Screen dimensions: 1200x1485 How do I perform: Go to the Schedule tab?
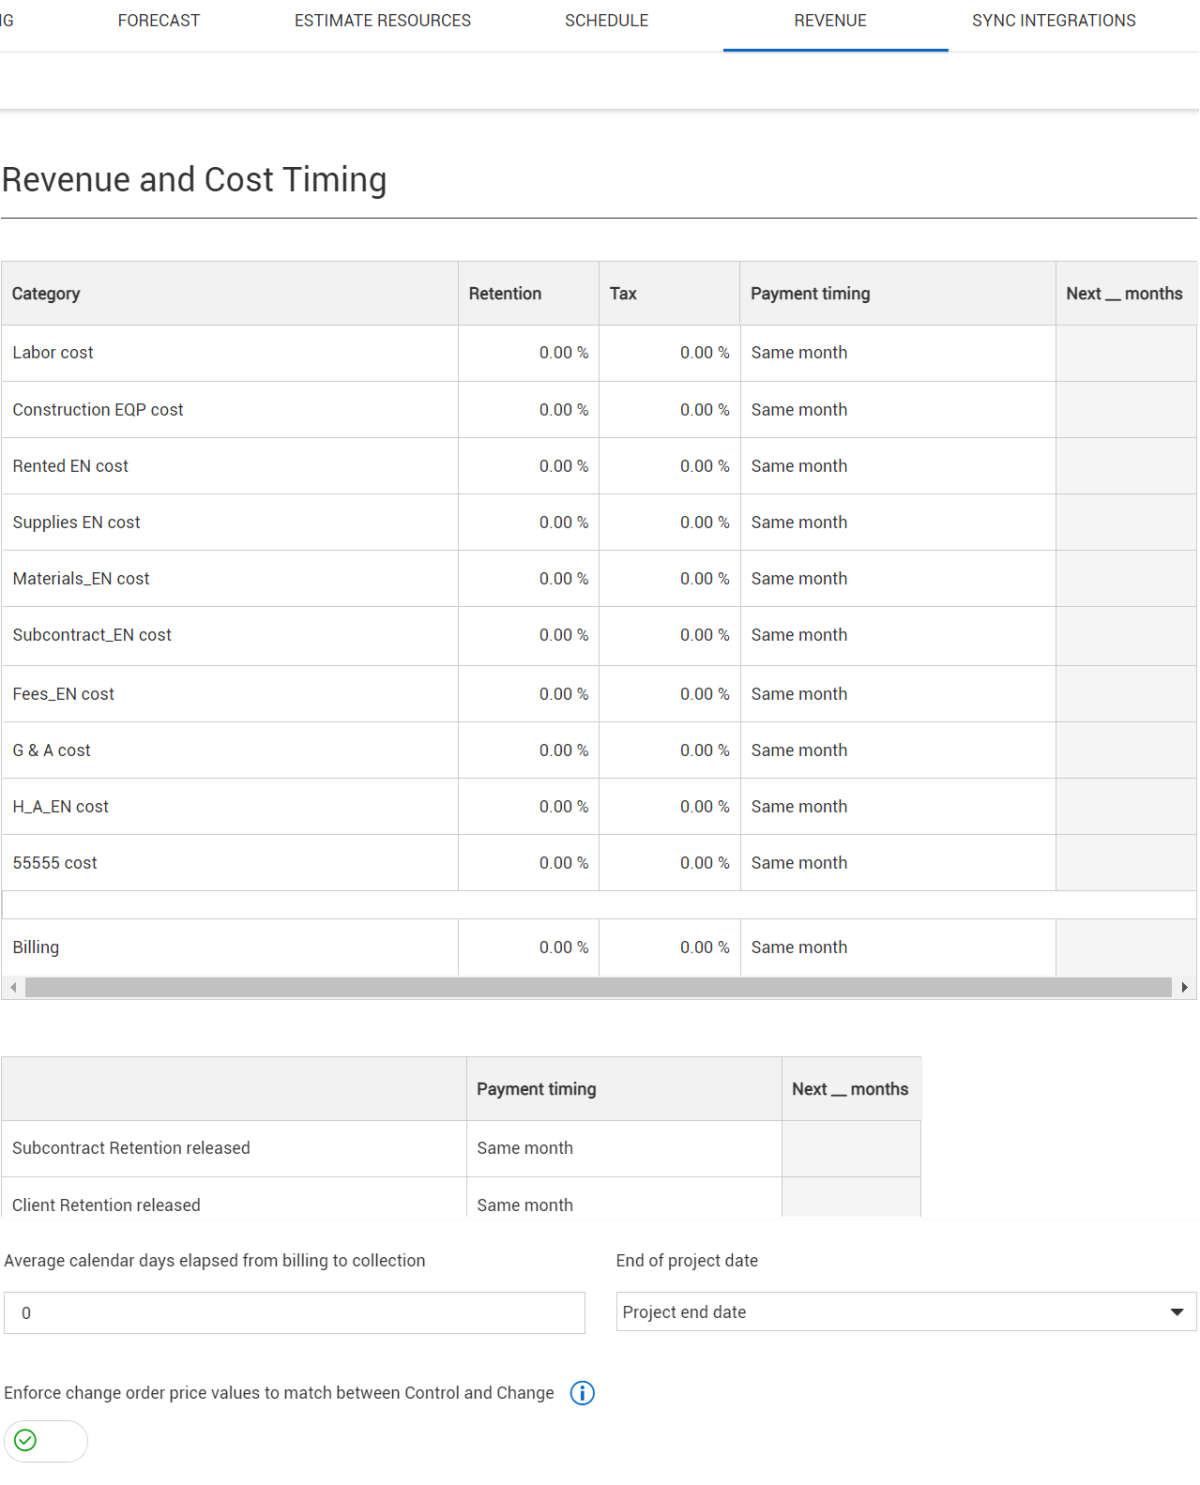coord(606,21)
